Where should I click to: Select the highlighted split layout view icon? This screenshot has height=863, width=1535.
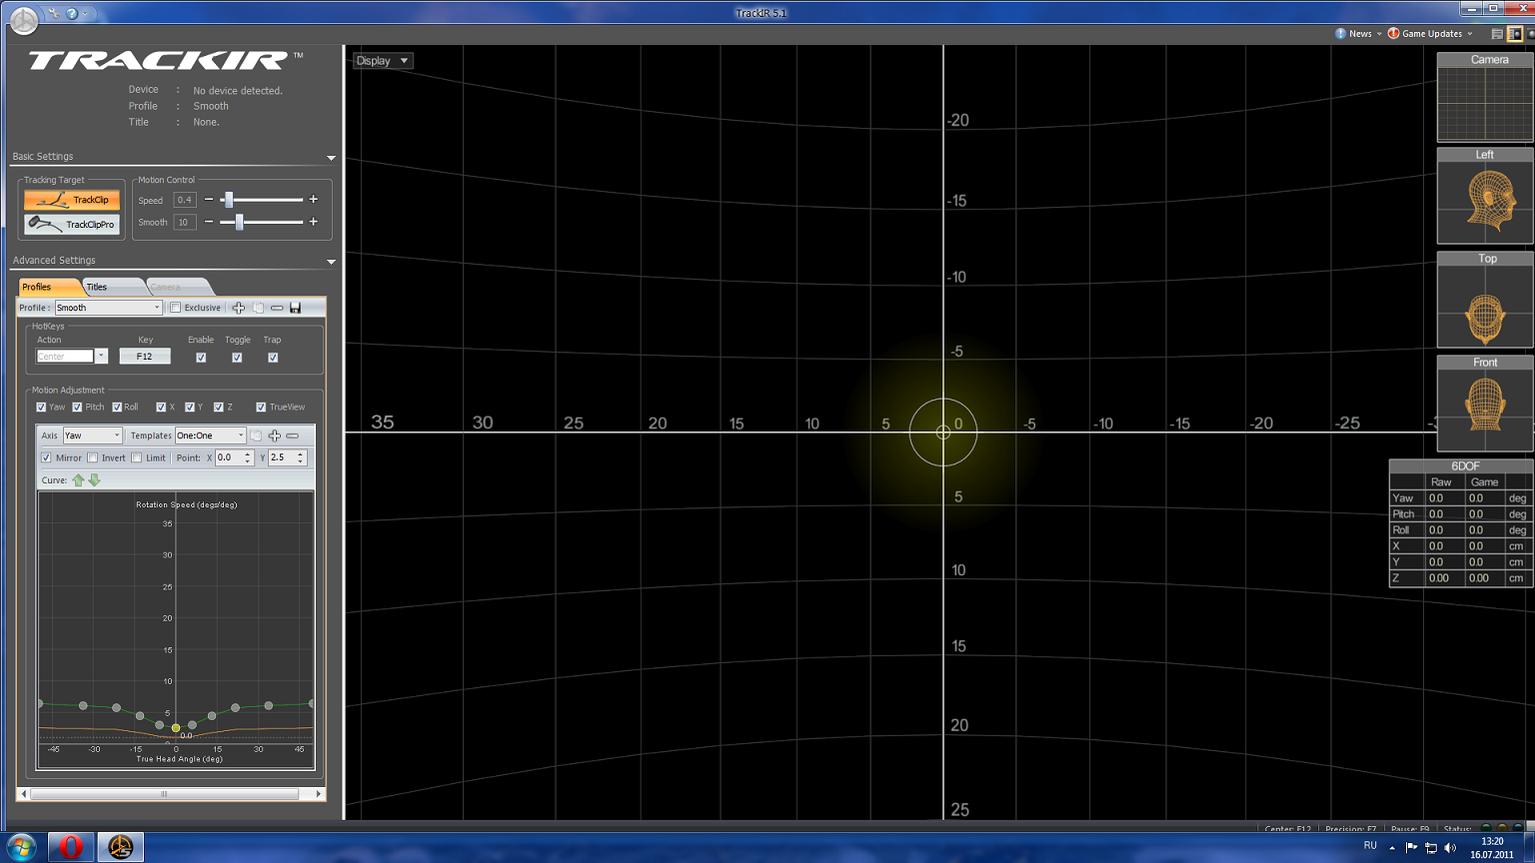click(1515, 34)
